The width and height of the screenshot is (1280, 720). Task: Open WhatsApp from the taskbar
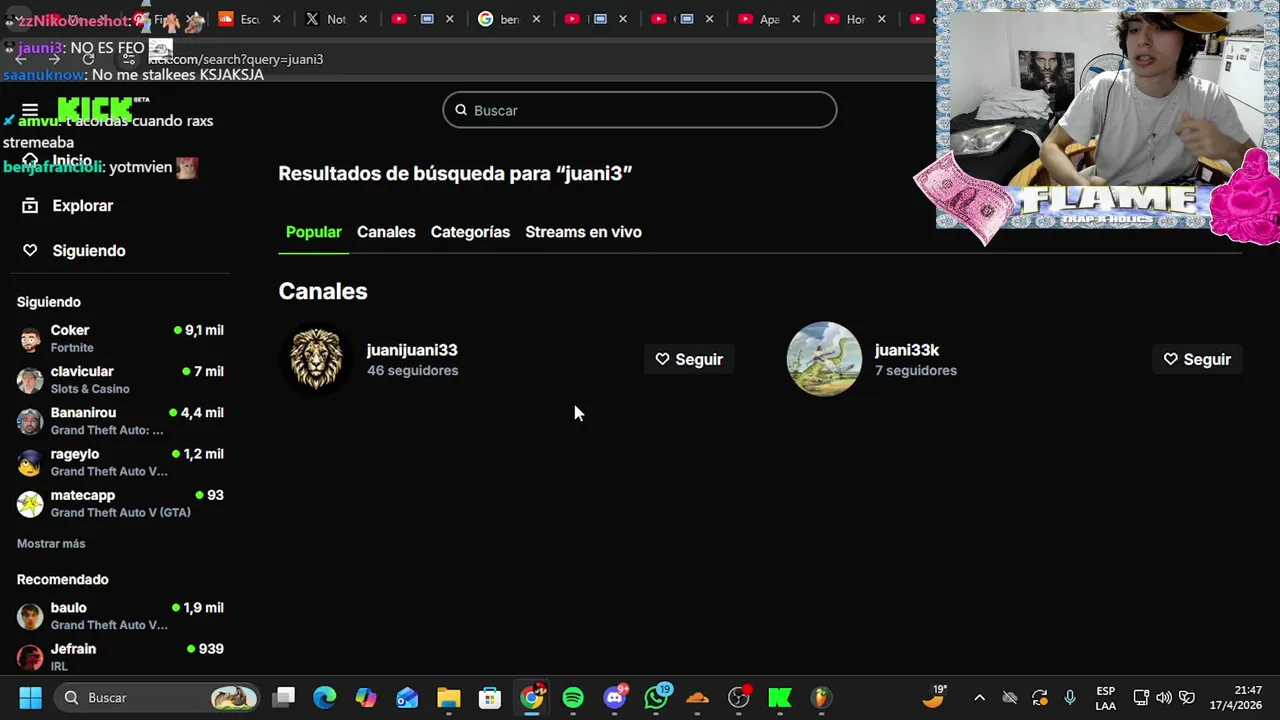click(x=657, y=697)
